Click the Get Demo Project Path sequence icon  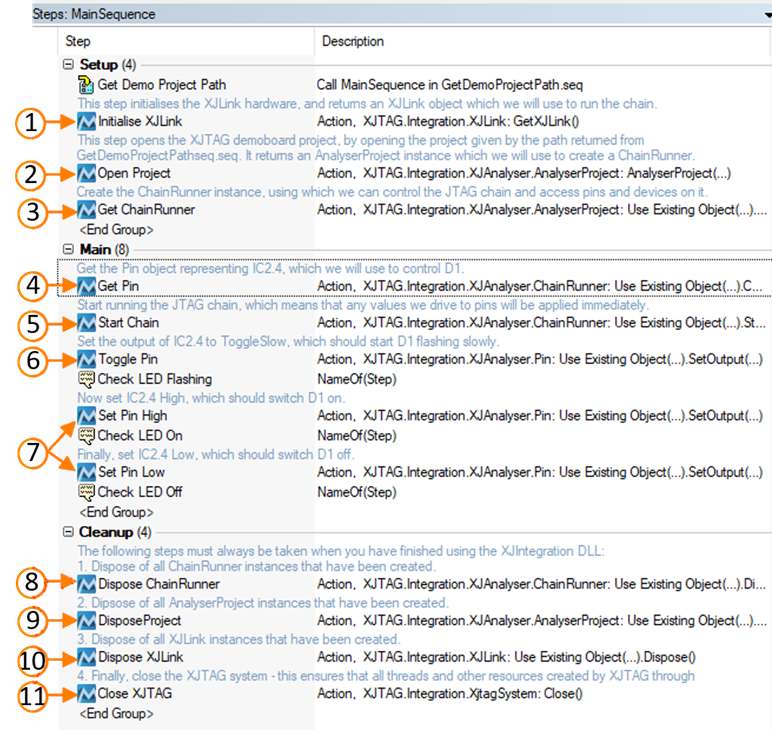pyautogui.click(x=86, y=84)
